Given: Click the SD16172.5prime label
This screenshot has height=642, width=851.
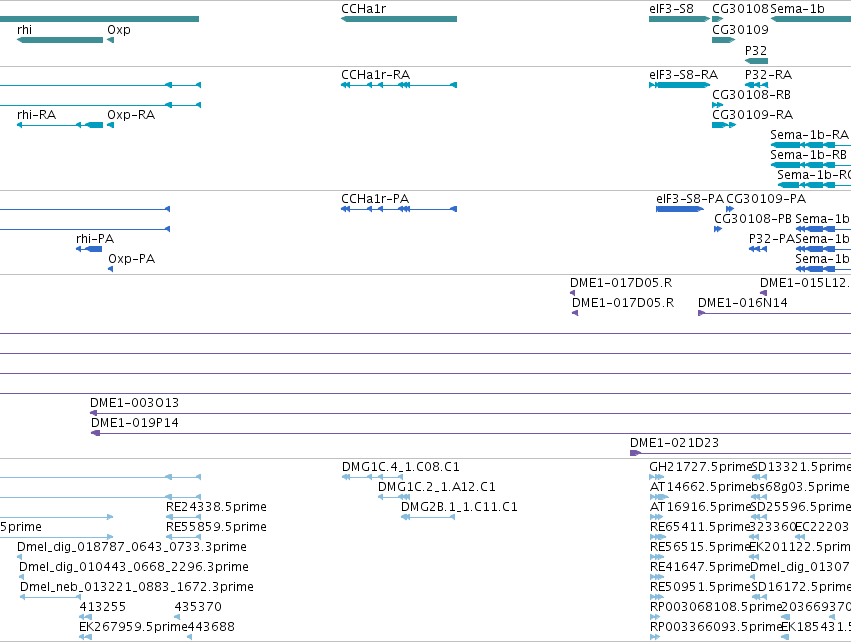Looking at the screenshot, I should (x=801, y=587).
